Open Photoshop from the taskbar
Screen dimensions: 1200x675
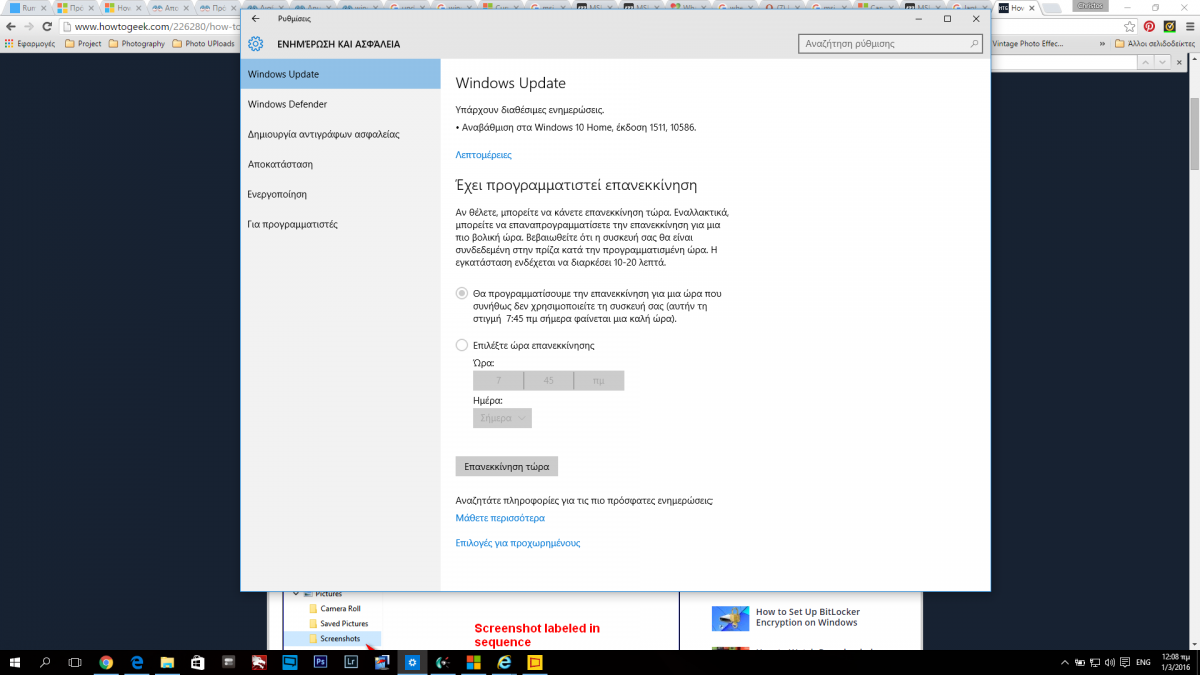pos(320,662)
